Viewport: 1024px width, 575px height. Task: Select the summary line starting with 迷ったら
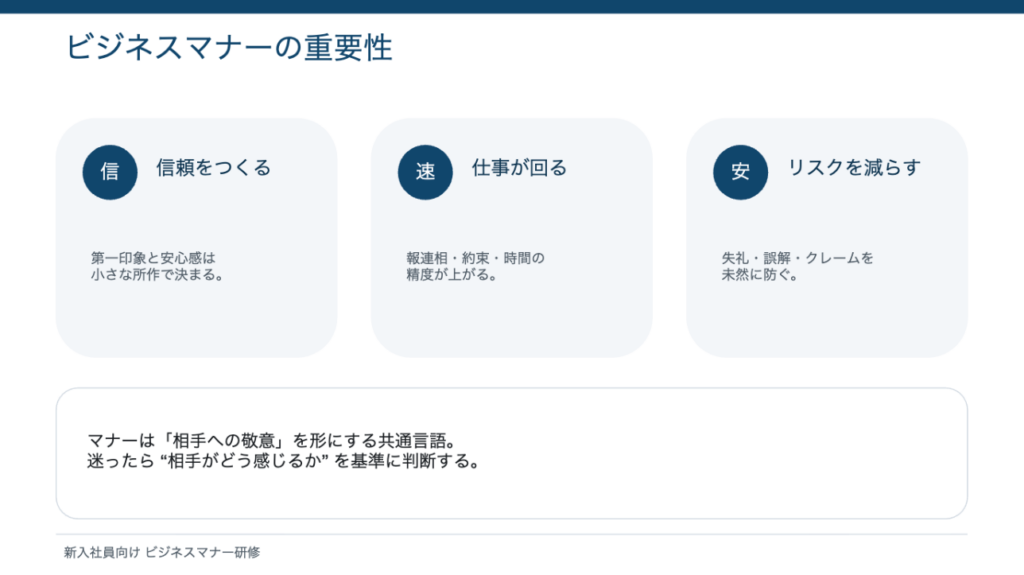coord(284,462)
